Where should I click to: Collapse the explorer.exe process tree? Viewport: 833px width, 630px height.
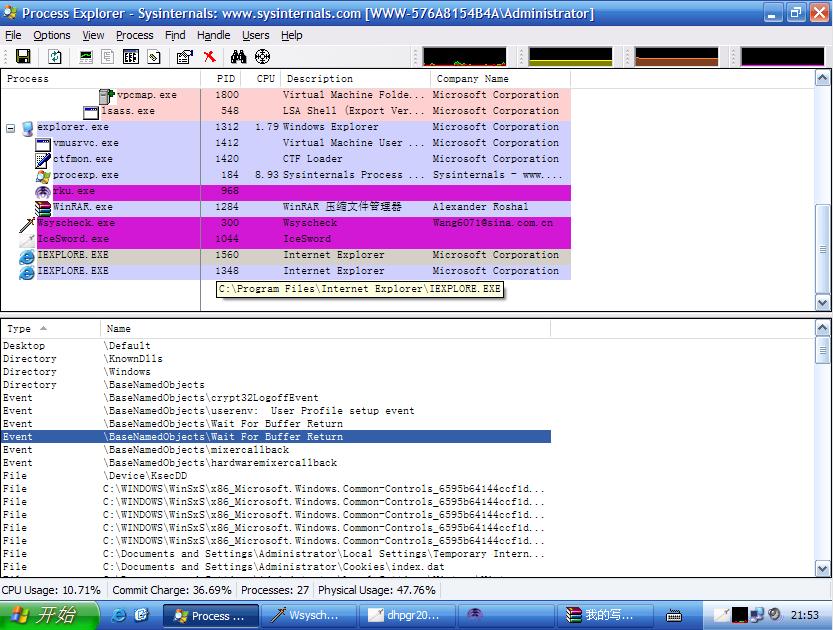11,128
